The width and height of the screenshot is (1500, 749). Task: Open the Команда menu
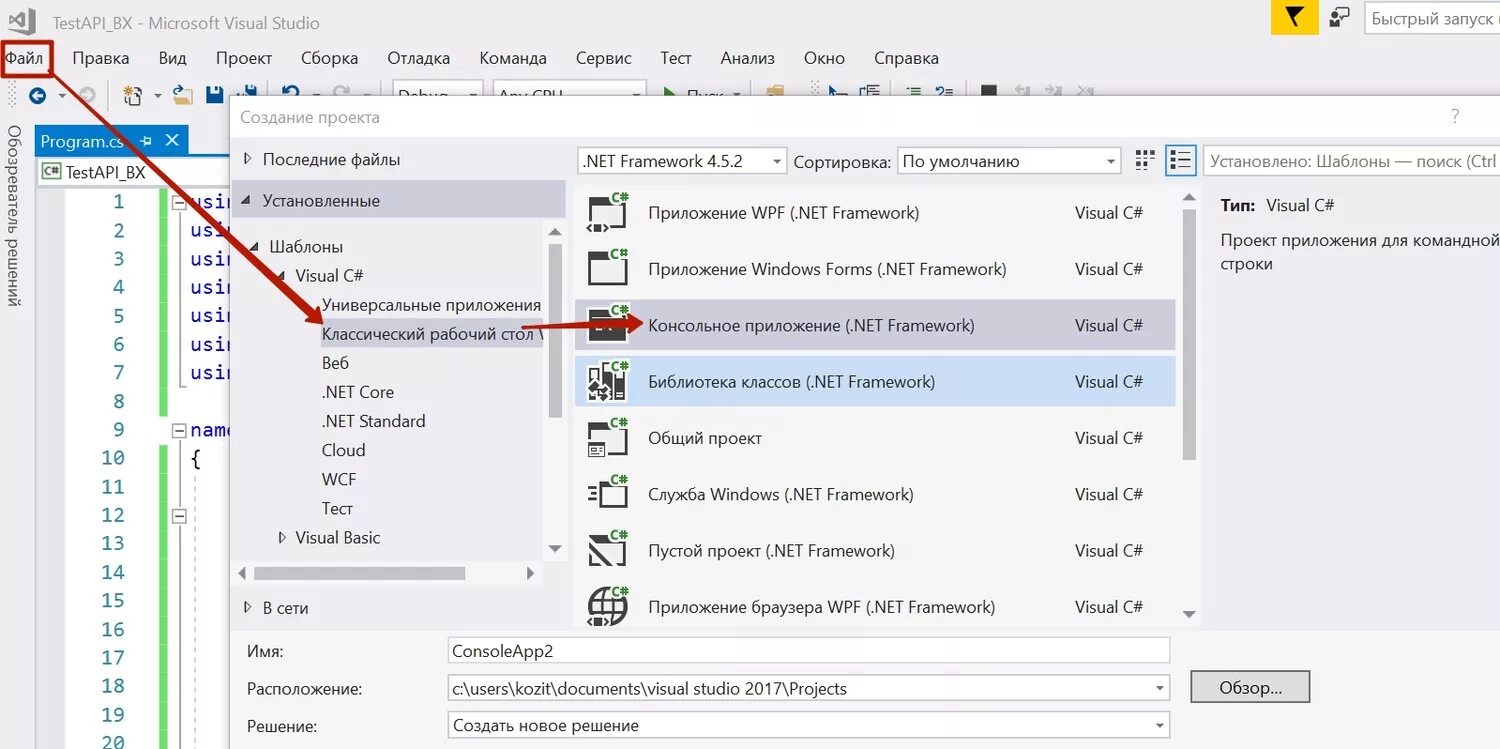[x=513, y=58]
